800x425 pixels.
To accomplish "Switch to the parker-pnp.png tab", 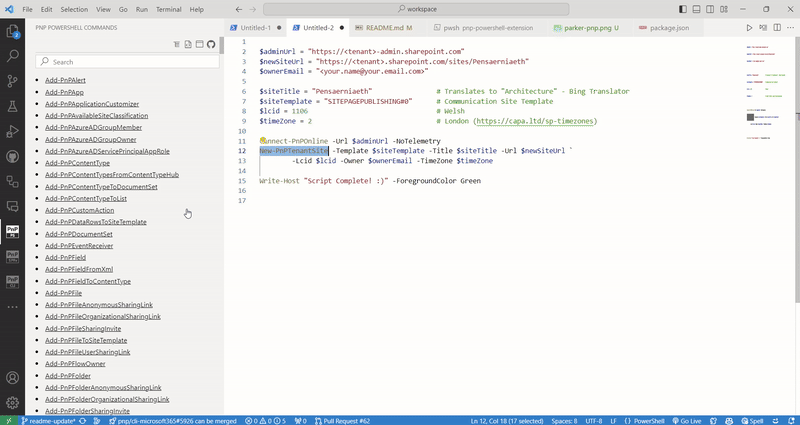I will pyautogui.click(x=587, y=28).
